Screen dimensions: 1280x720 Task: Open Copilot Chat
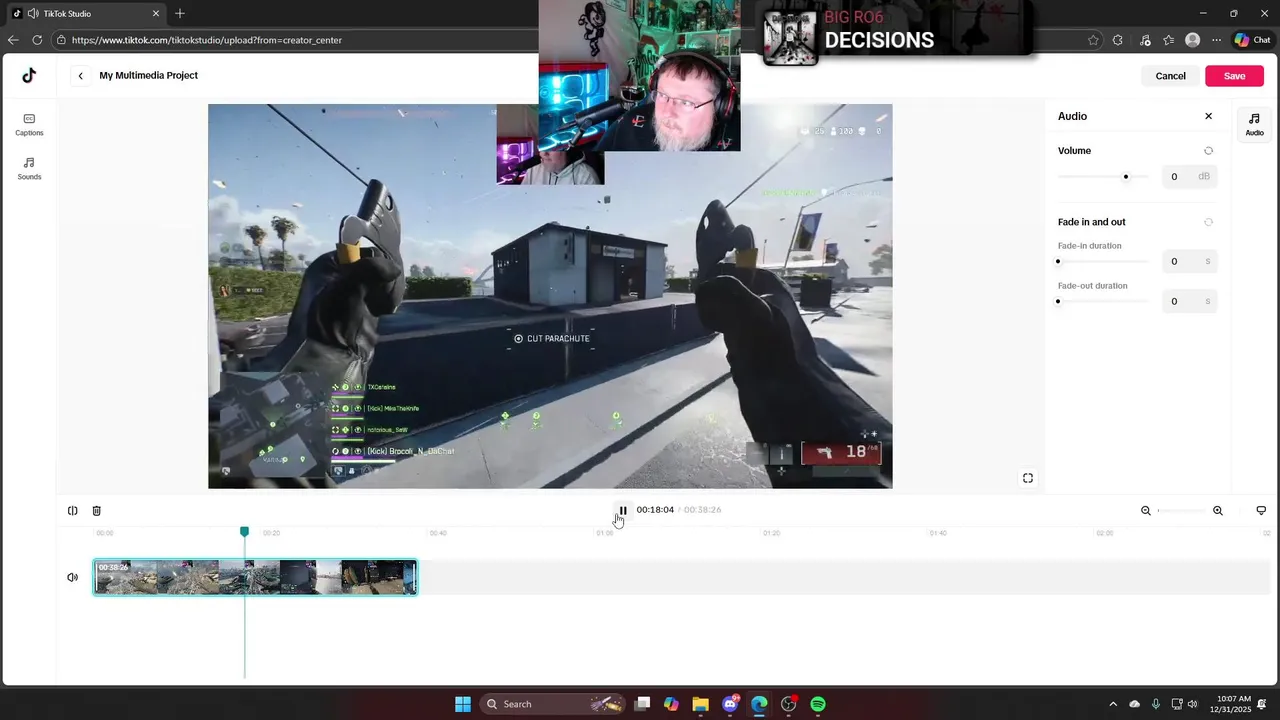tap(1252, 40)
